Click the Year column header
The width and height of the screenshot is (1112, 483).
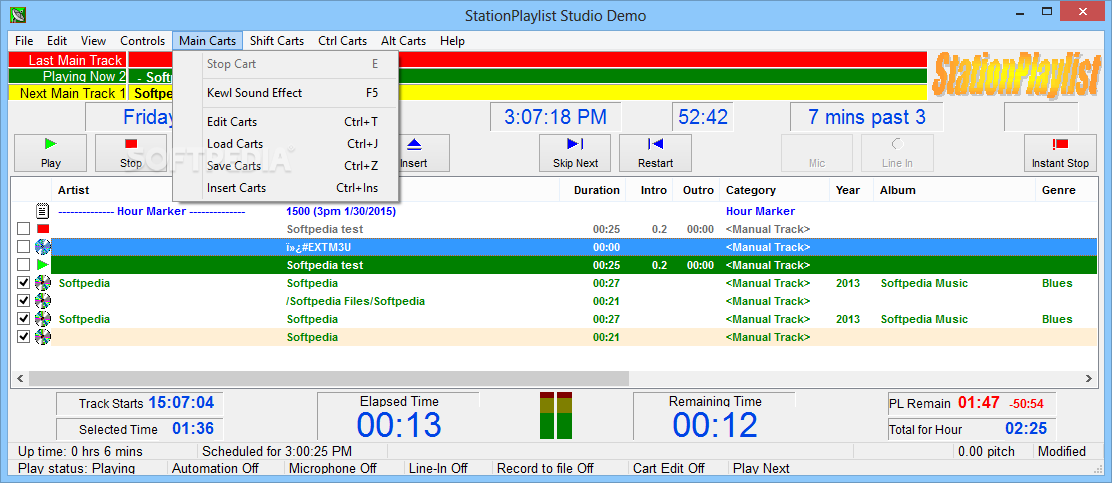coord(852,190)
